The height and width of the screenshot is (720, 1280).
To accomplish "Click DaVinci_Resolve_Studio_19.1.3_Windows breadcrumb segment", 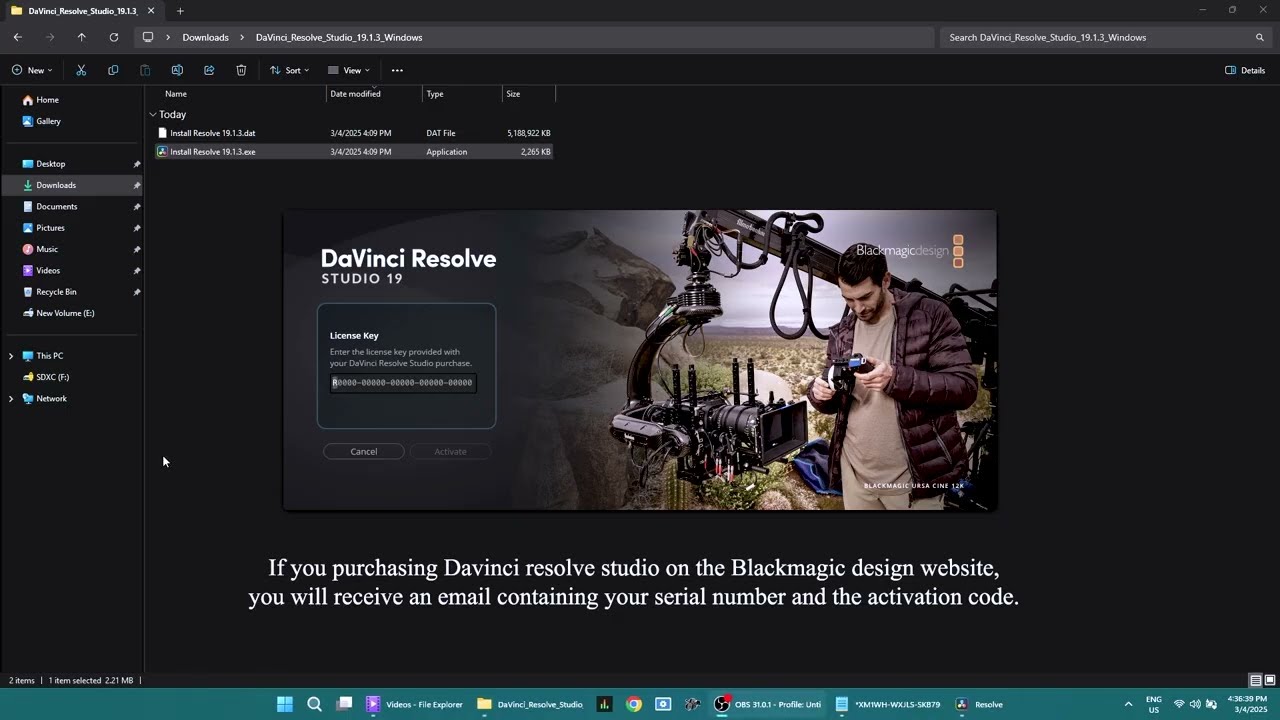I will pos(339,37).
